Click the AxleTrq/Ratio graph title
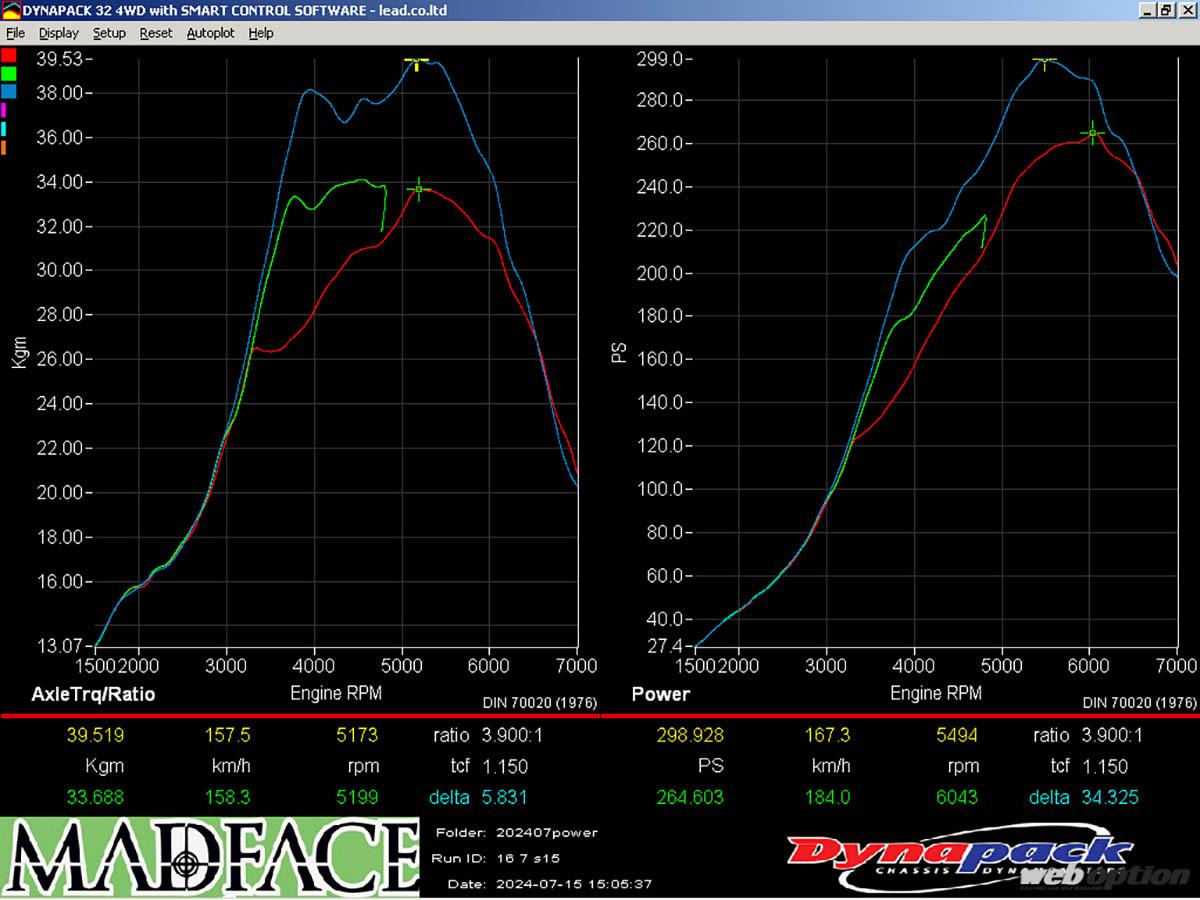This screenshot has width=1200, height=900. 93,694
